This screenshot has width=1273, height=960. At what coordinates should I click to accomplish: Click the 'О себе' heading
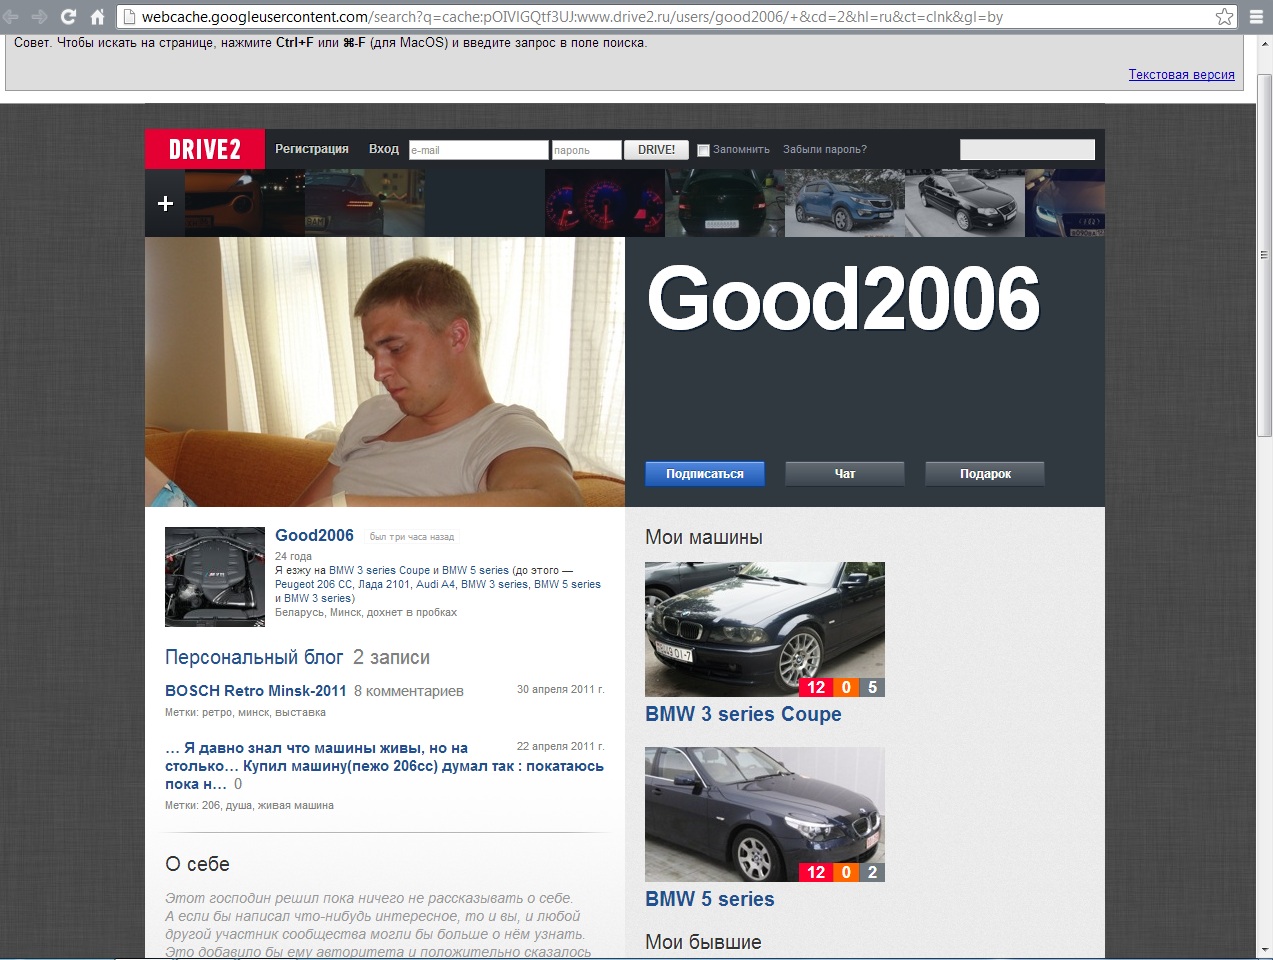197,864
